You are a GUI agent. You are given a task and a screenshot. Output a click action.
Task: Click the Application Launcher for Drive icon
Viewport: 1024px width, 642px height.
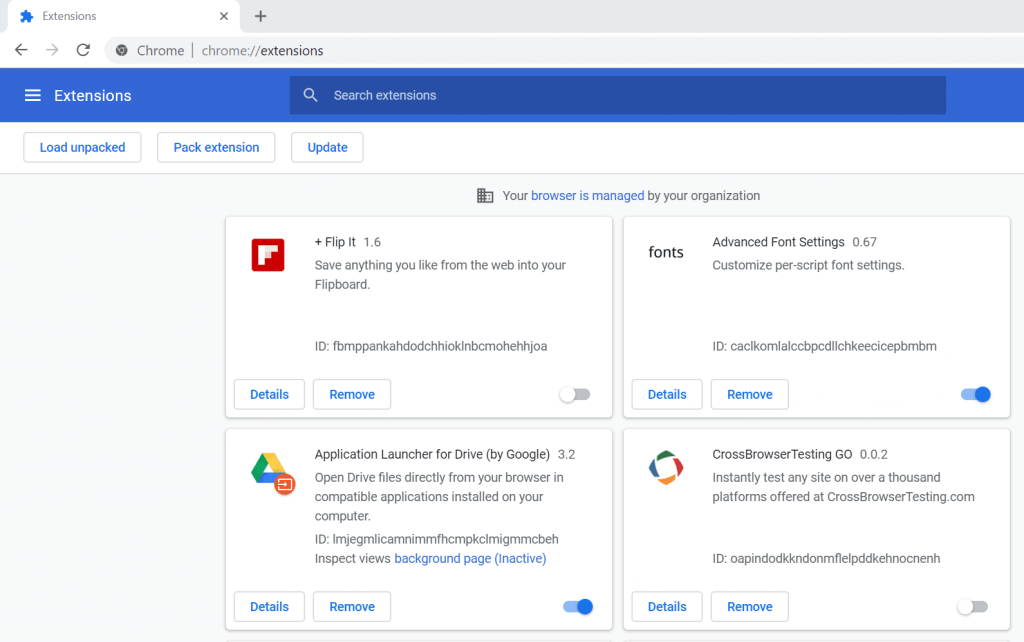[x=272, y=473]
